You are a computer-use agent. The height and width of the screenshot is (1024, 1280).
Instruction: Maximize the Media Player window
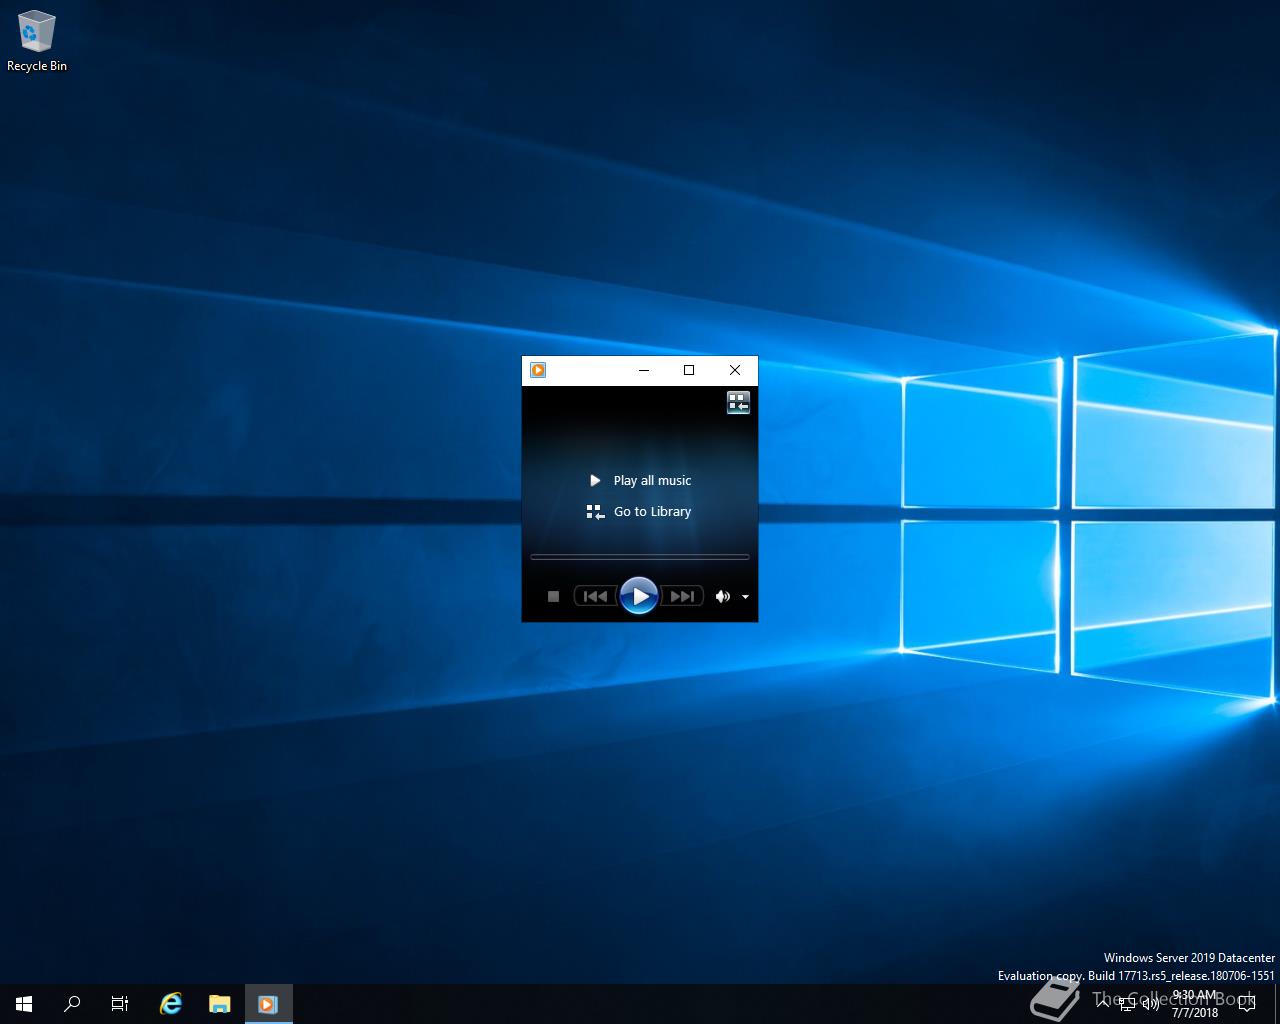coord(689,370)
